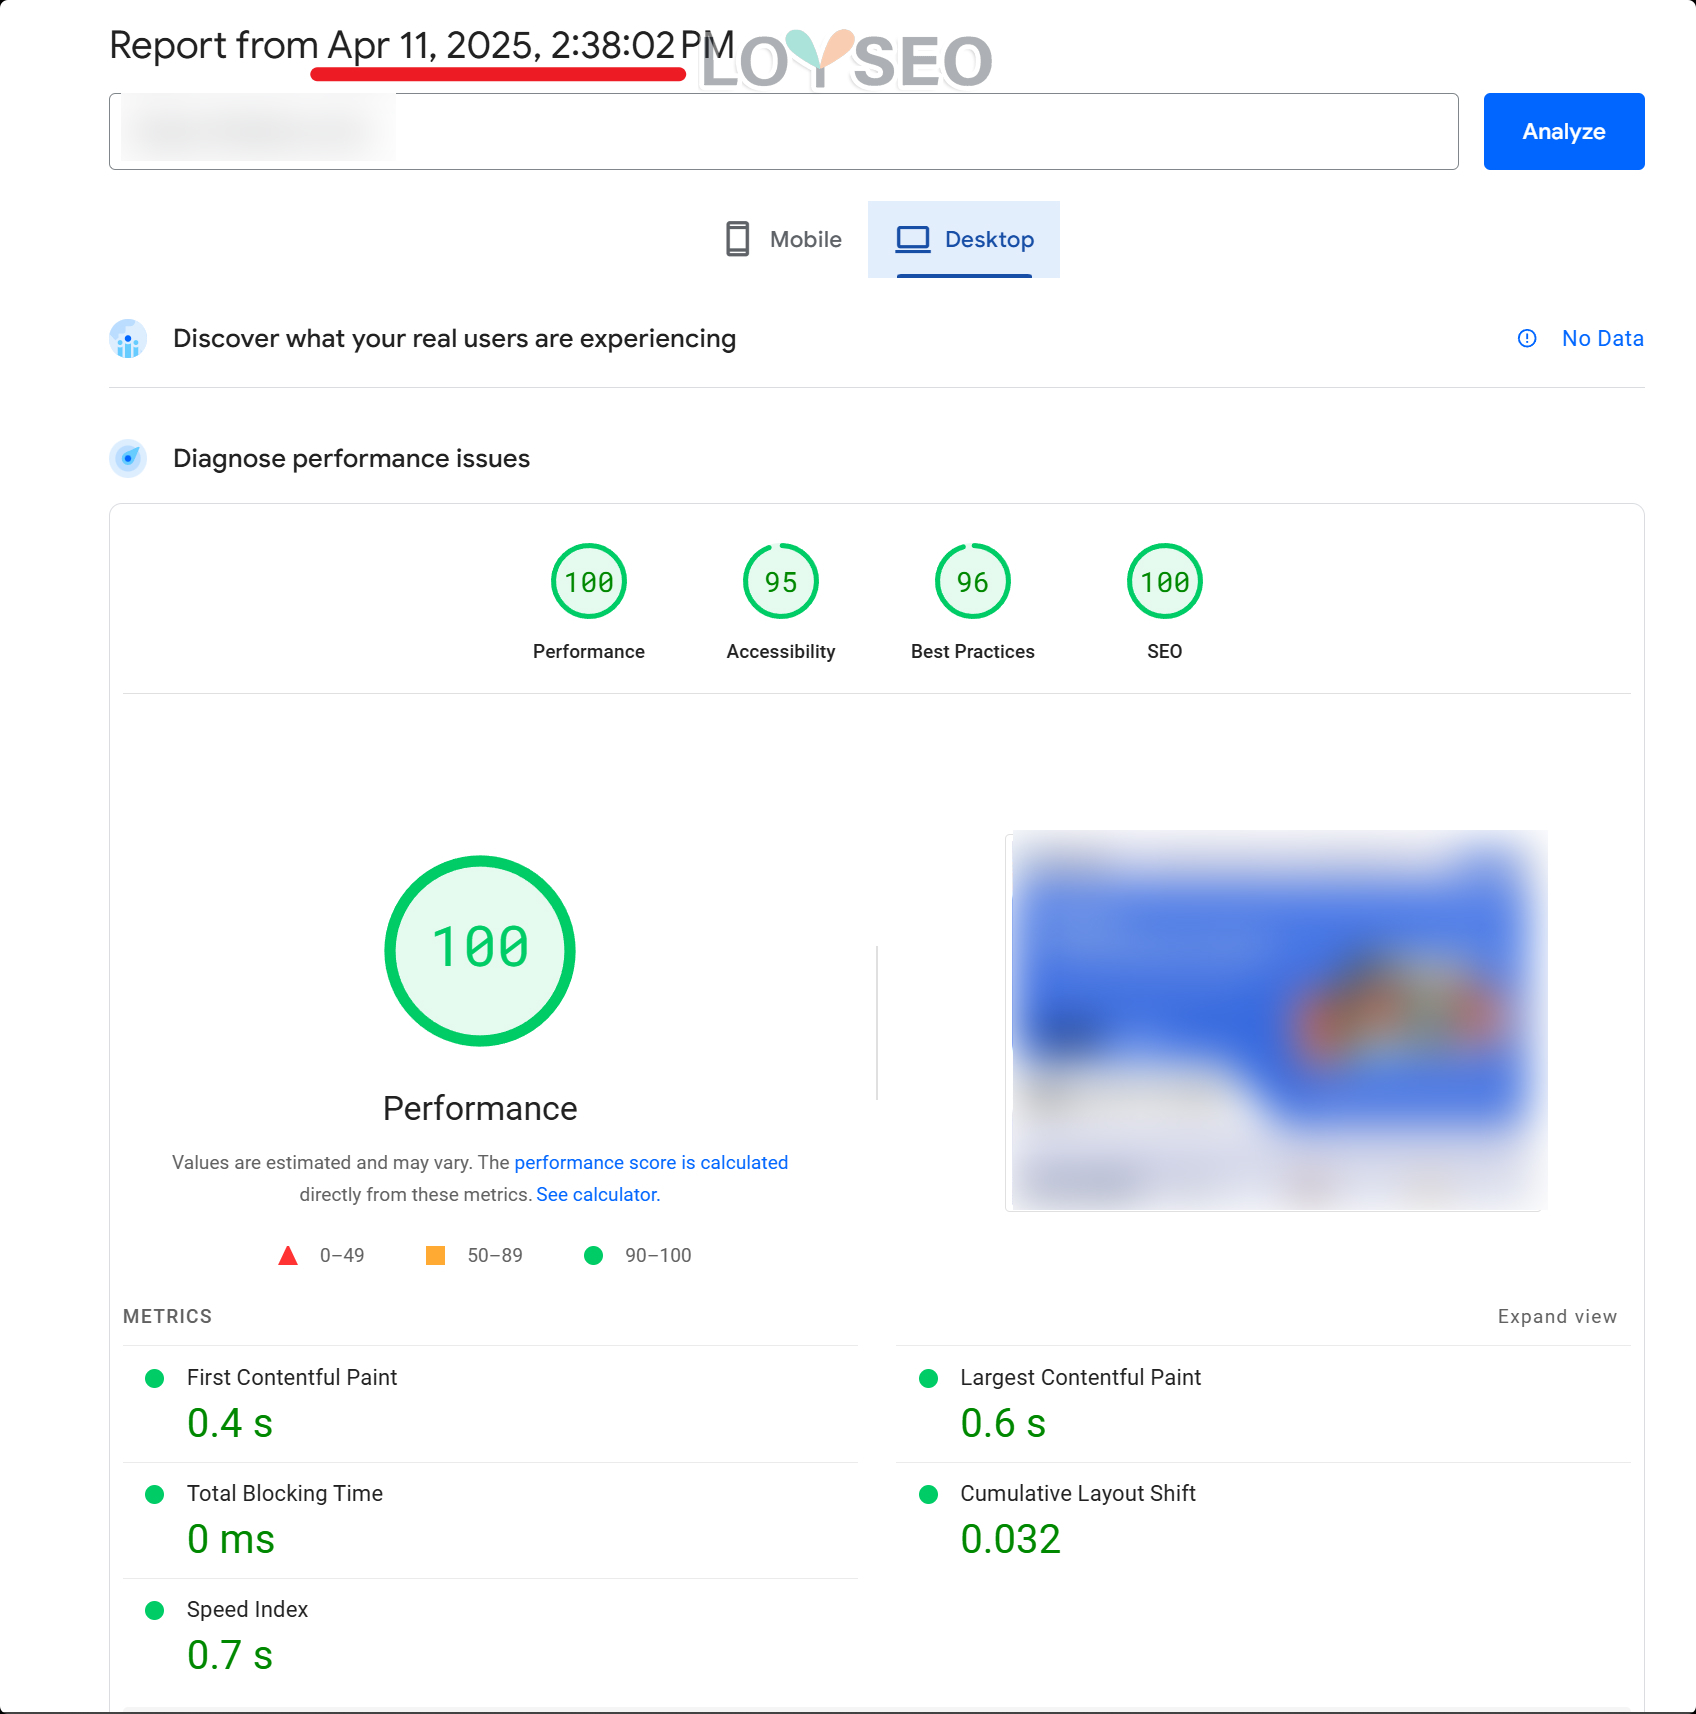Viewport: 1696px width, 1714px height.
Task: Click the real users experience icon
Action: point(128,339)
